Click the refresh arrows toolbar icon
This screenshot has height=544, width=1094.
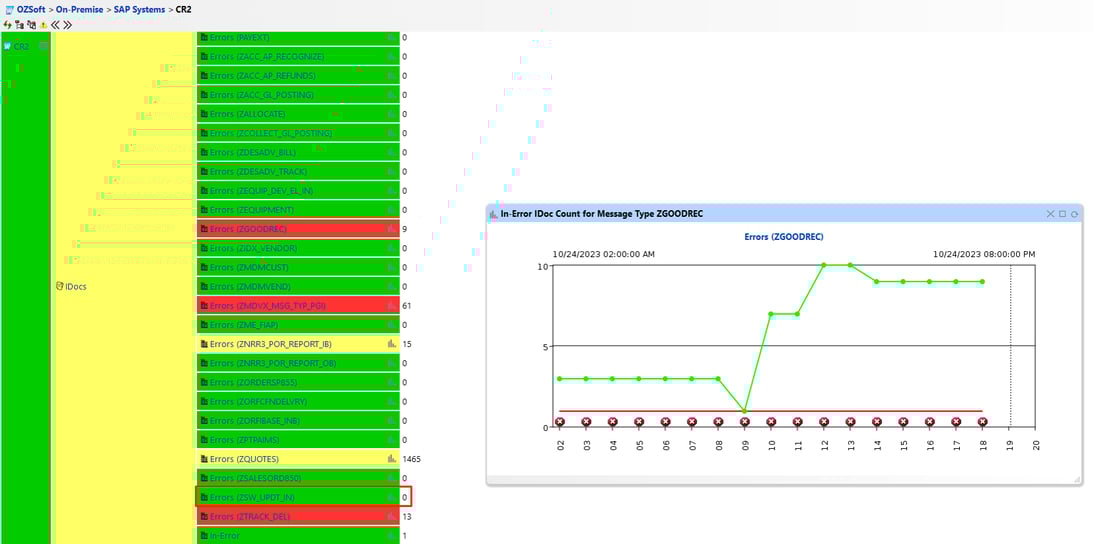click(x=7, y=24)
